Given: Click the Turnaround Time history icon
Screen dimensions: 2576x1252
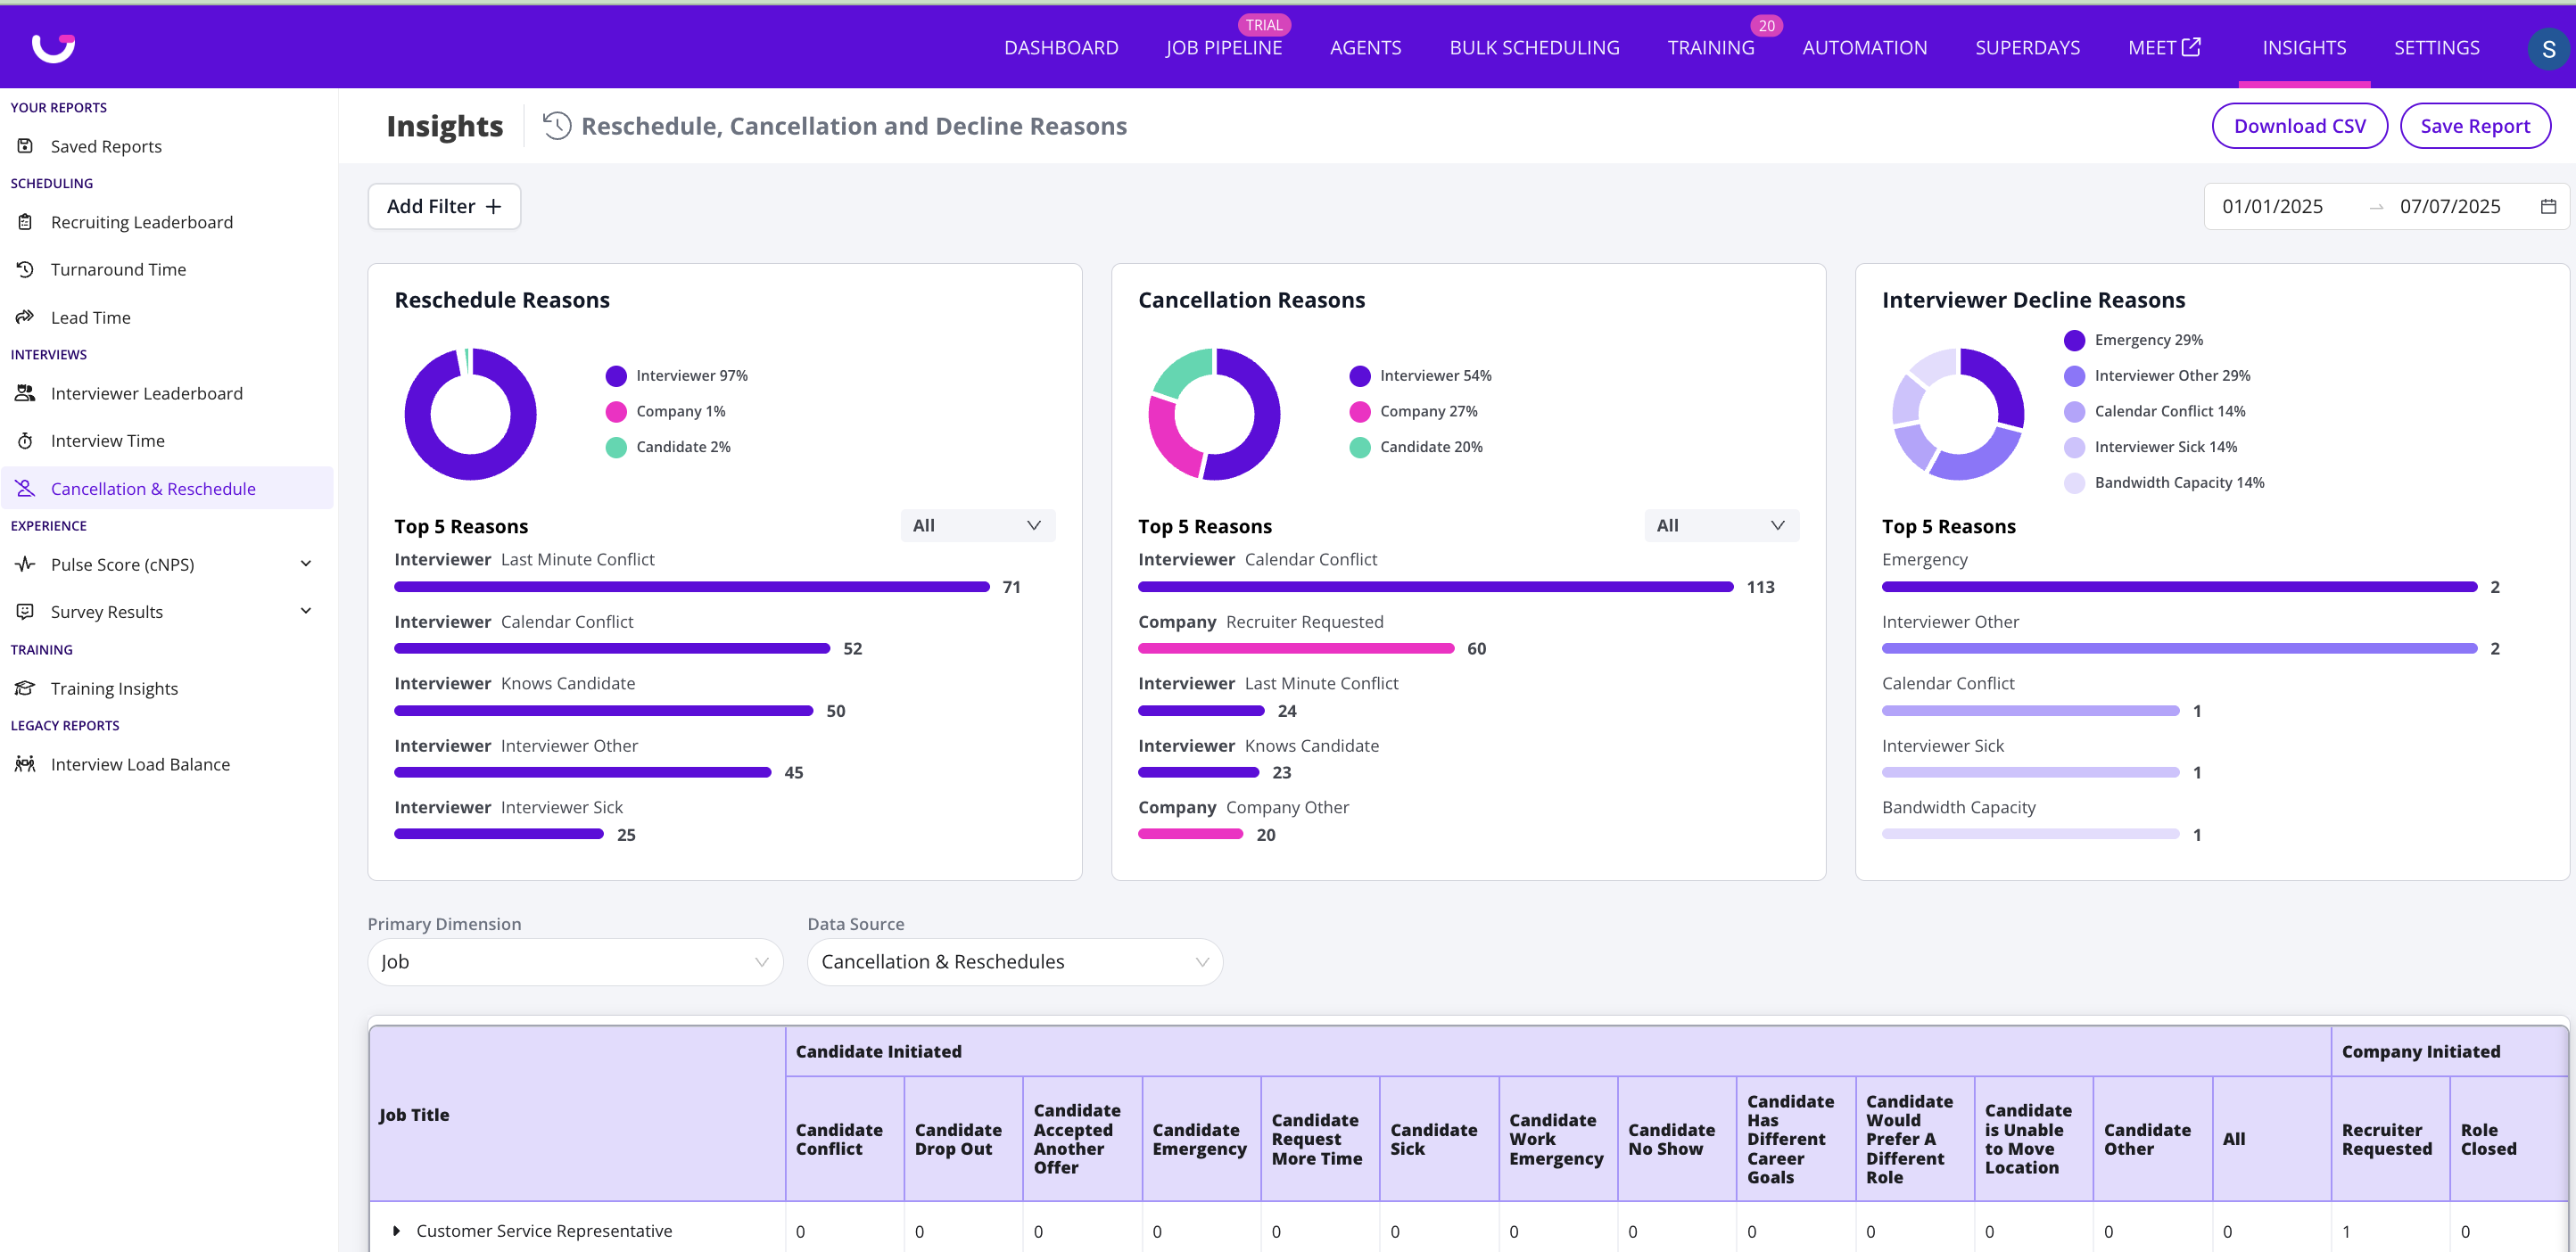Looking at the screenshot, I should coord(26,269).
